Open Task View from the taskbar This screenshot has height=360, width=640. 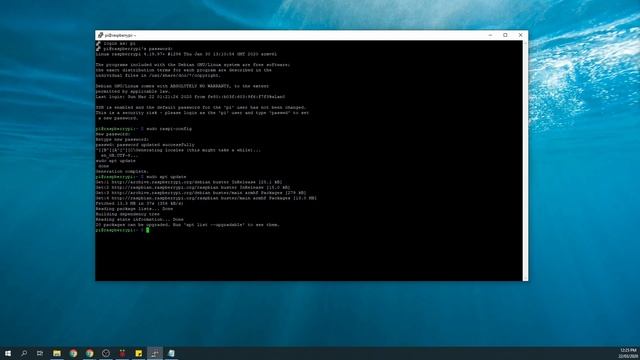[x=40, y=353]
